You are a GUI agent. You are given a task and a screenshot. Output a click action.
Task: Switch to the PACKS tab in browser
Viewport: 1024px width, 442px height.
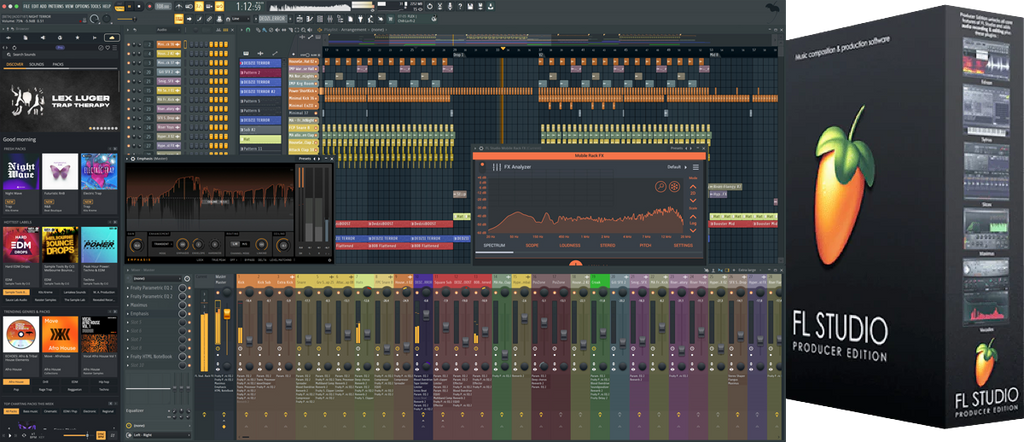coord(58,65)
